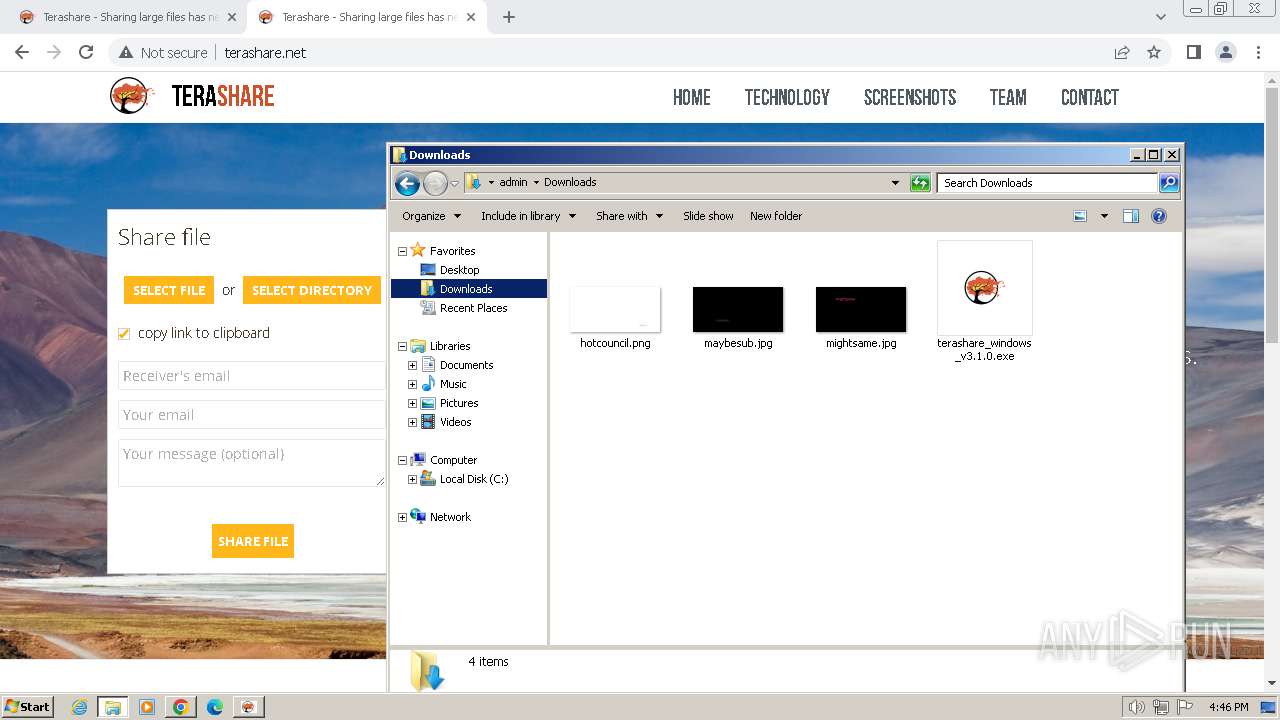This screenshot has height=720, width=1280.
Task: Open the address bar history dropdown
Action: tap(895, 183)
